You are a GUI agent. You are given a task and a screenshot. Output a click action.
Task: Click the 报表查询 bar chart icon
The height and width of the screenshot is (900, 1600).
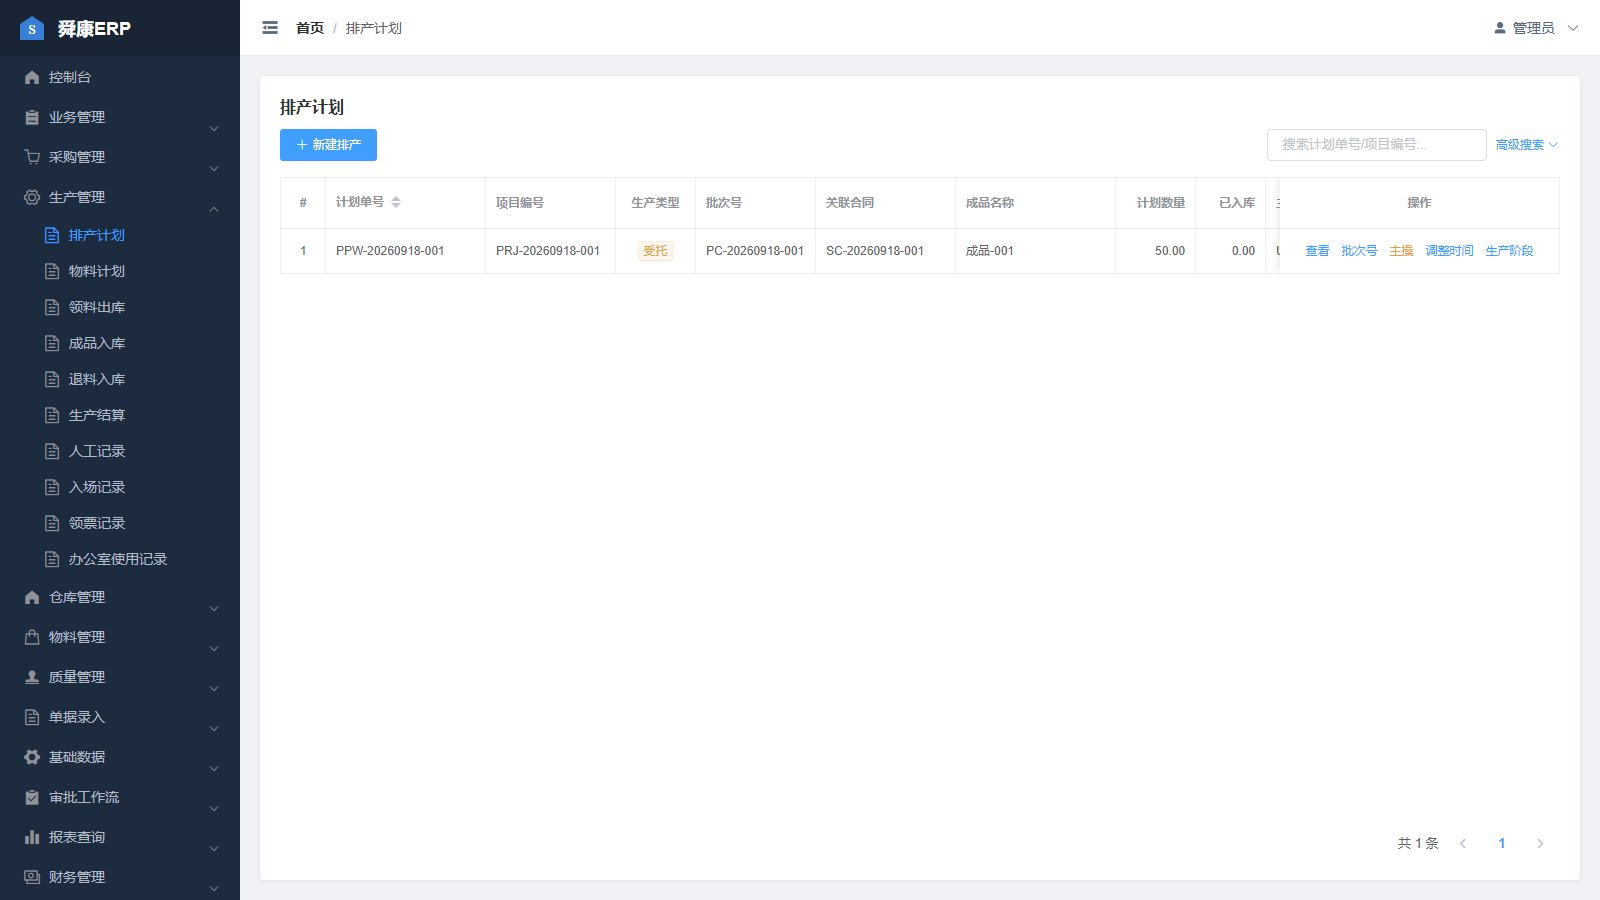click(x=32, y=837)
